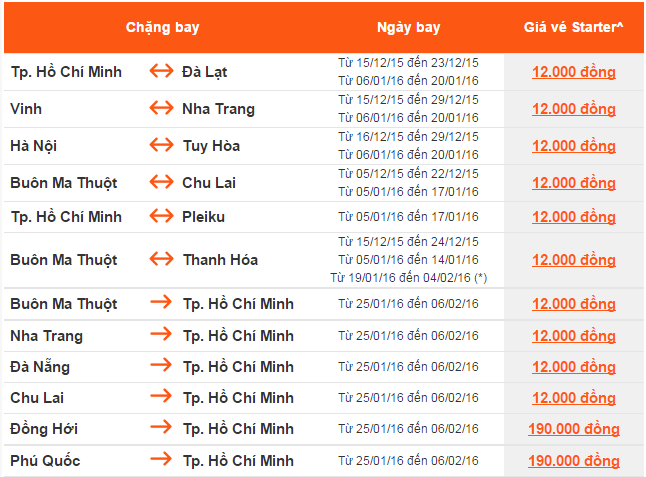646x477 pixels.
Task: Click the Chặng bay column header
Action: [161, 27]
